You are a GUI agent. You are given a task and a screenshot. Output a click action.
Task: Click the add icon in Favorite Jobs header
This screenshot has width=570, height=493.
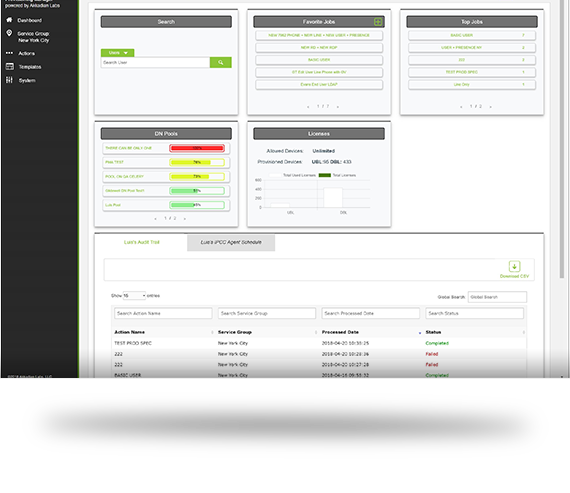[378, 22]
